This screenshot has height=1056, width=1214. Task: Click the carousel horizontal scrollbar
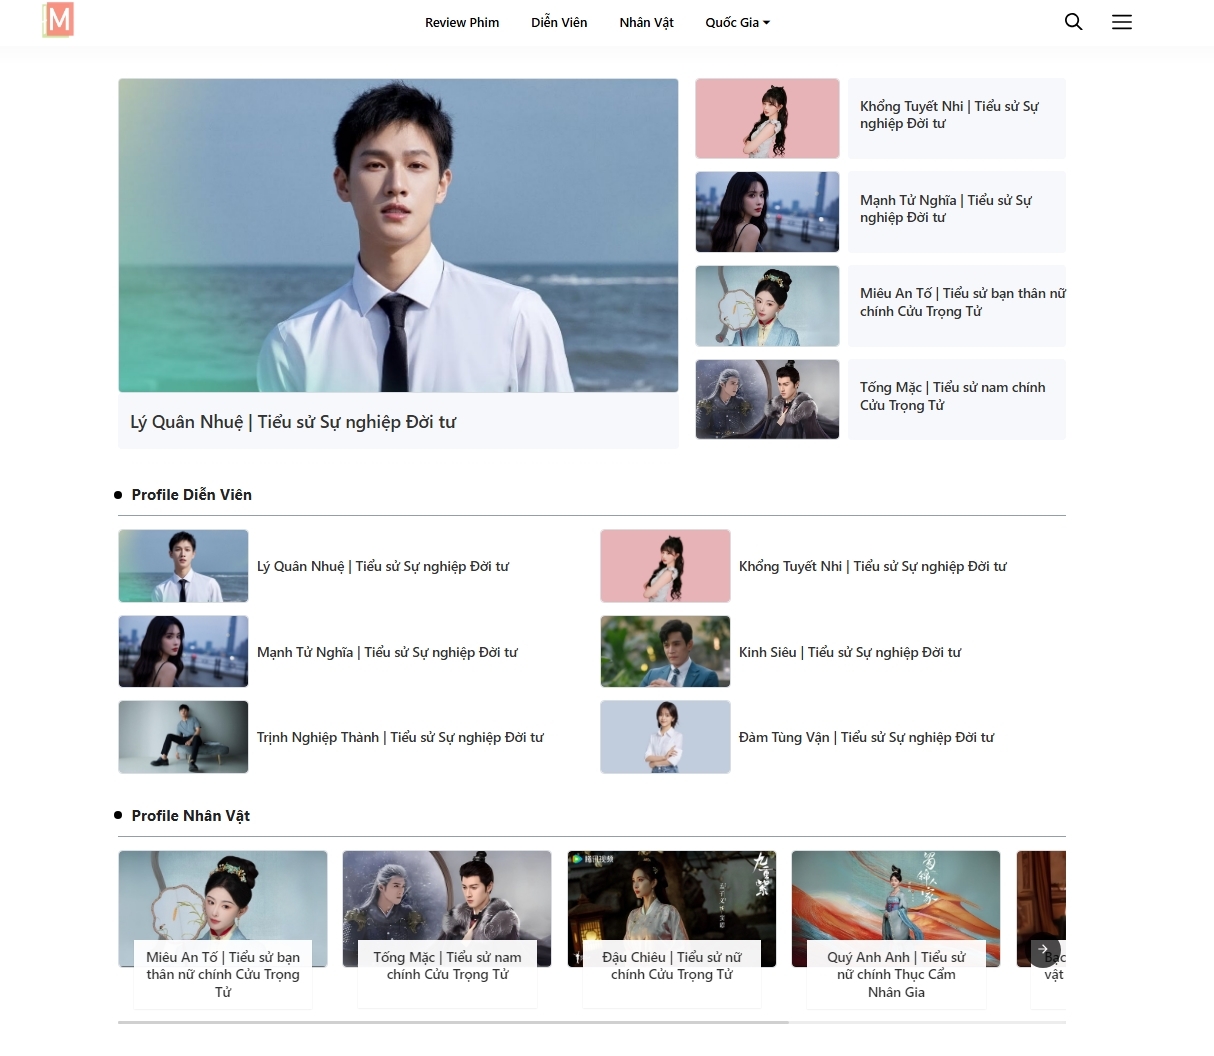pos(453,1022)
